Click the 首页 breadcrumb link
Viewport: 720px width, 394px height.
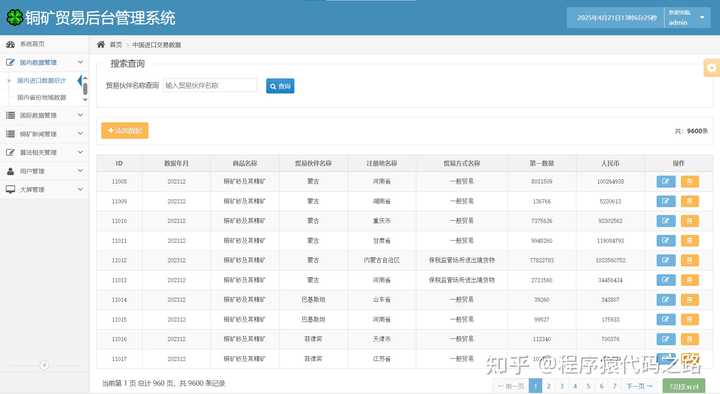pos(116,45)
